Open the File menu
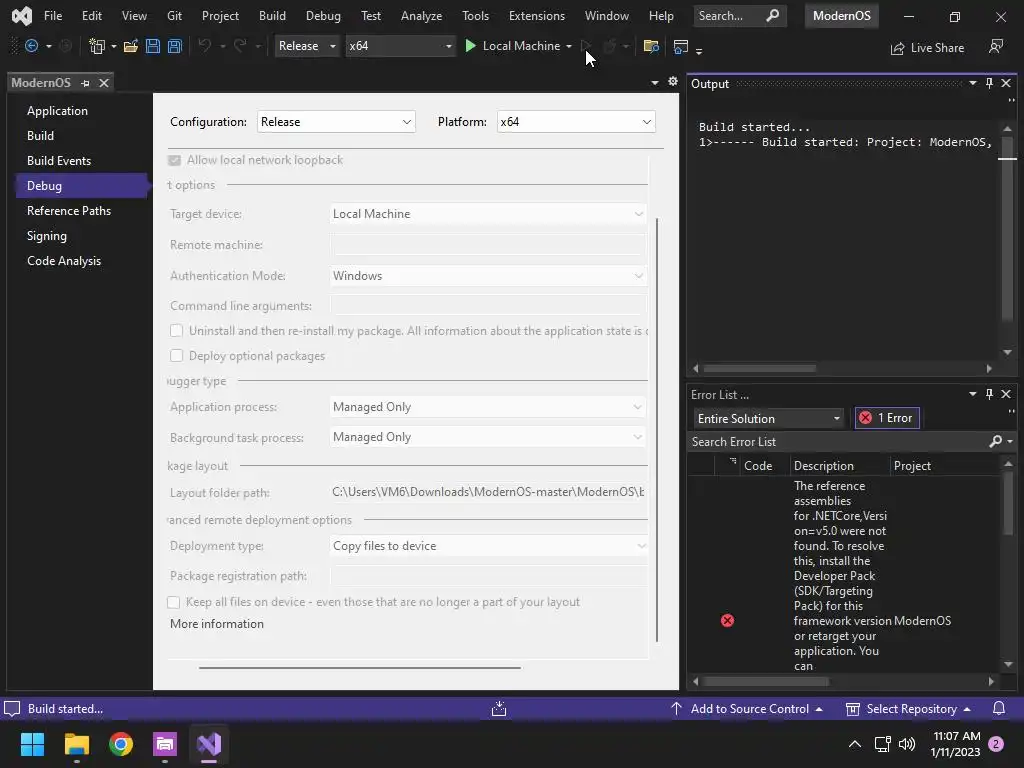This screenshot has width=1024, height=768. [x=53, y=16]
